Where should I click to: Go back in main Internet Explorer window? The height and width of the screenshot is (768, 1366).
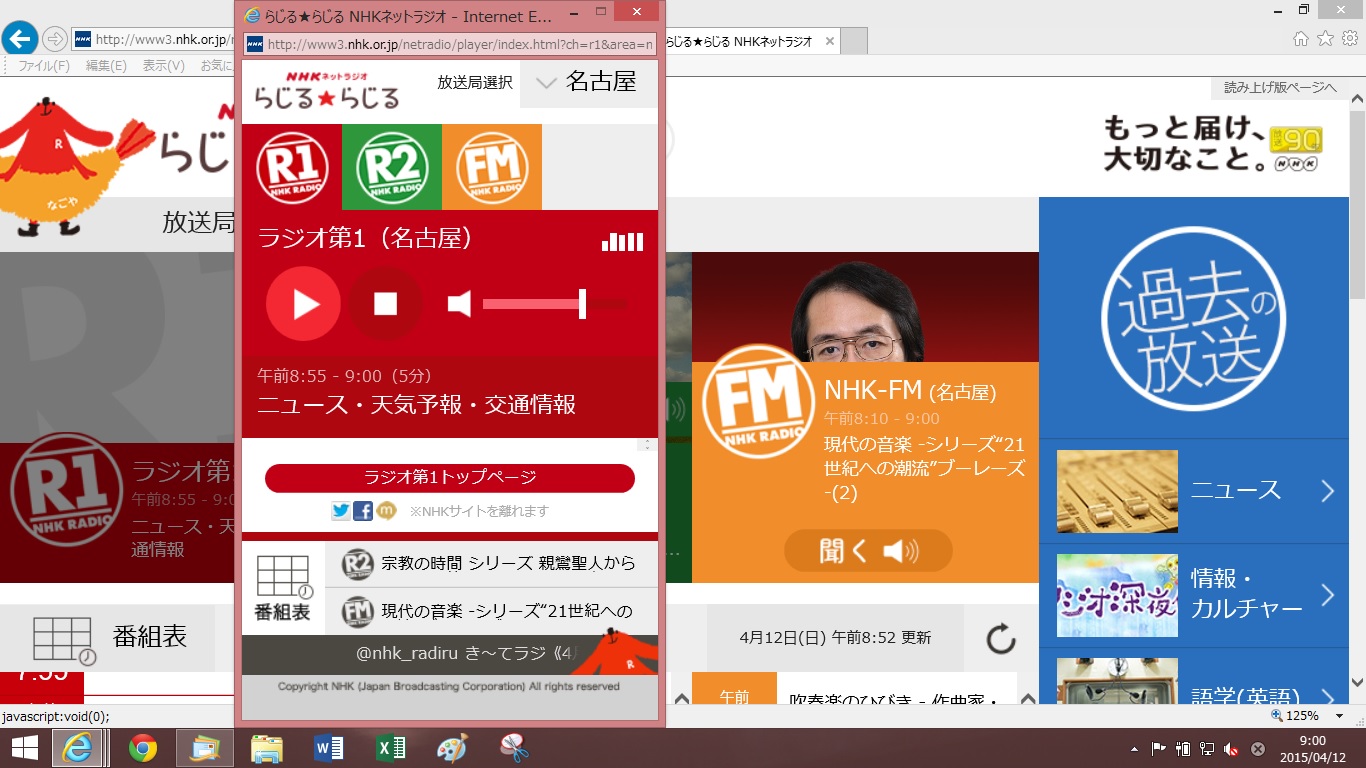20,39
